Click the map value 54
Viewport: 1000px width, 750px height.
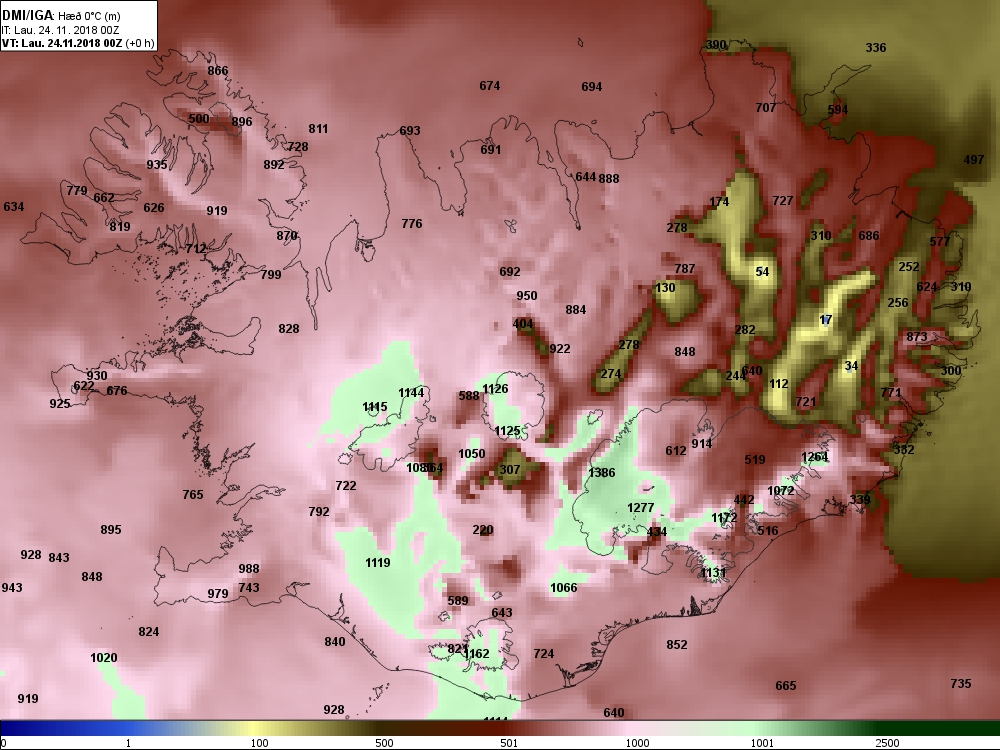point(763,272)
